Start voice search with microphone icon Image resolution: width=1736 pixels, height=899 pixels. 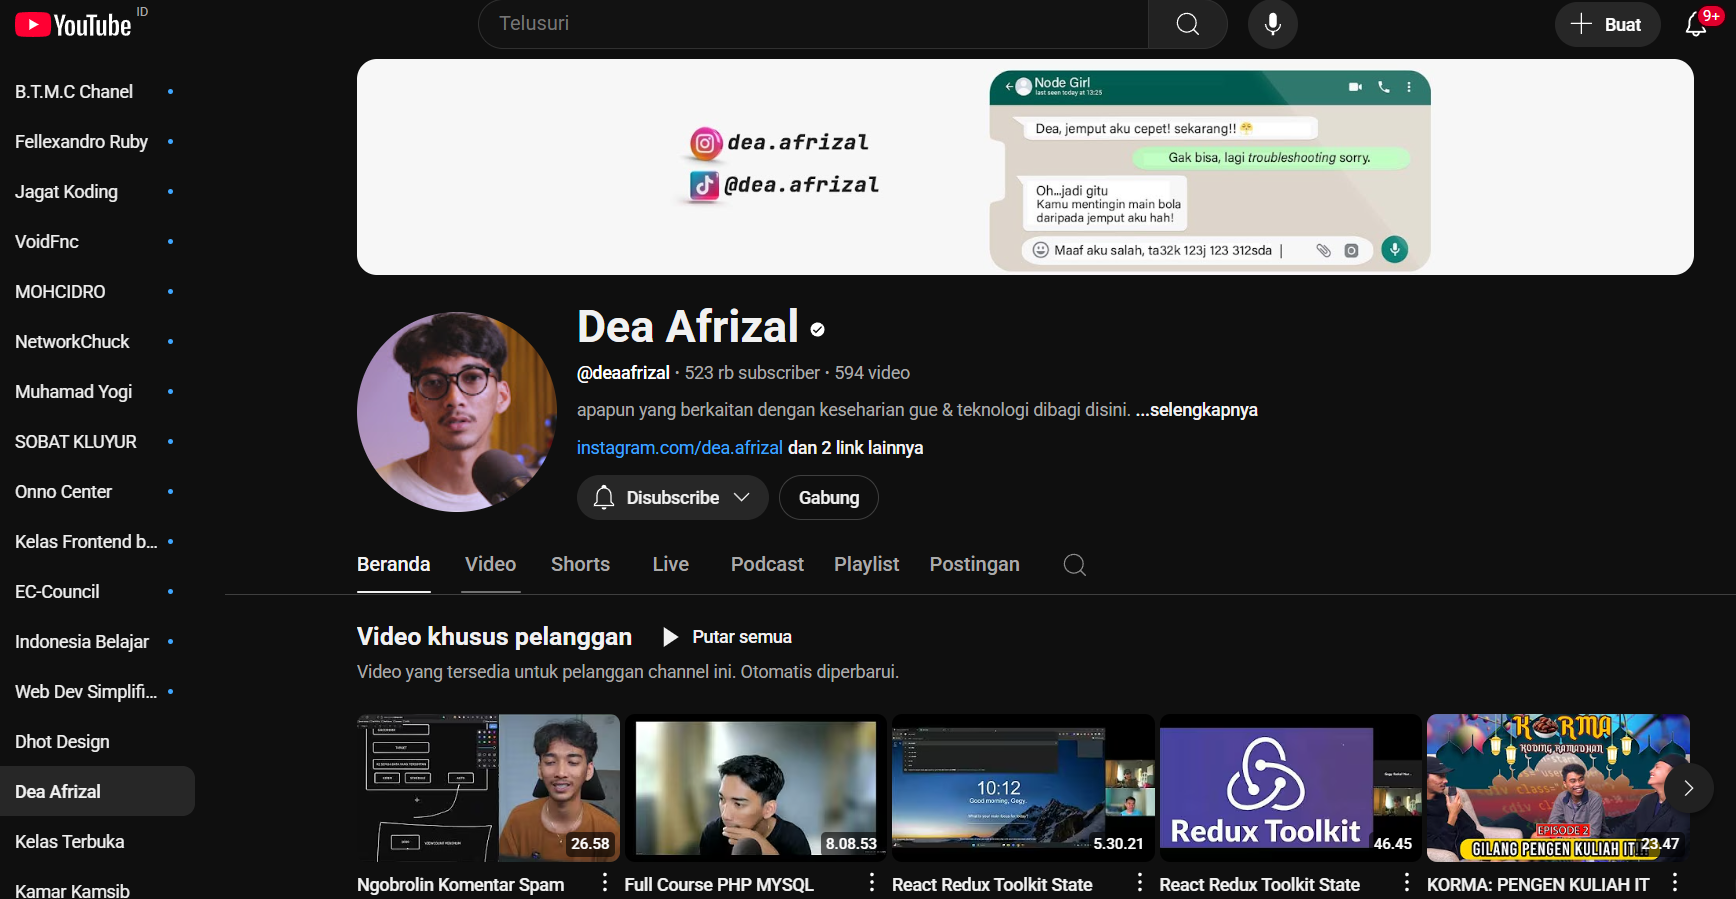click(1272, 24)
